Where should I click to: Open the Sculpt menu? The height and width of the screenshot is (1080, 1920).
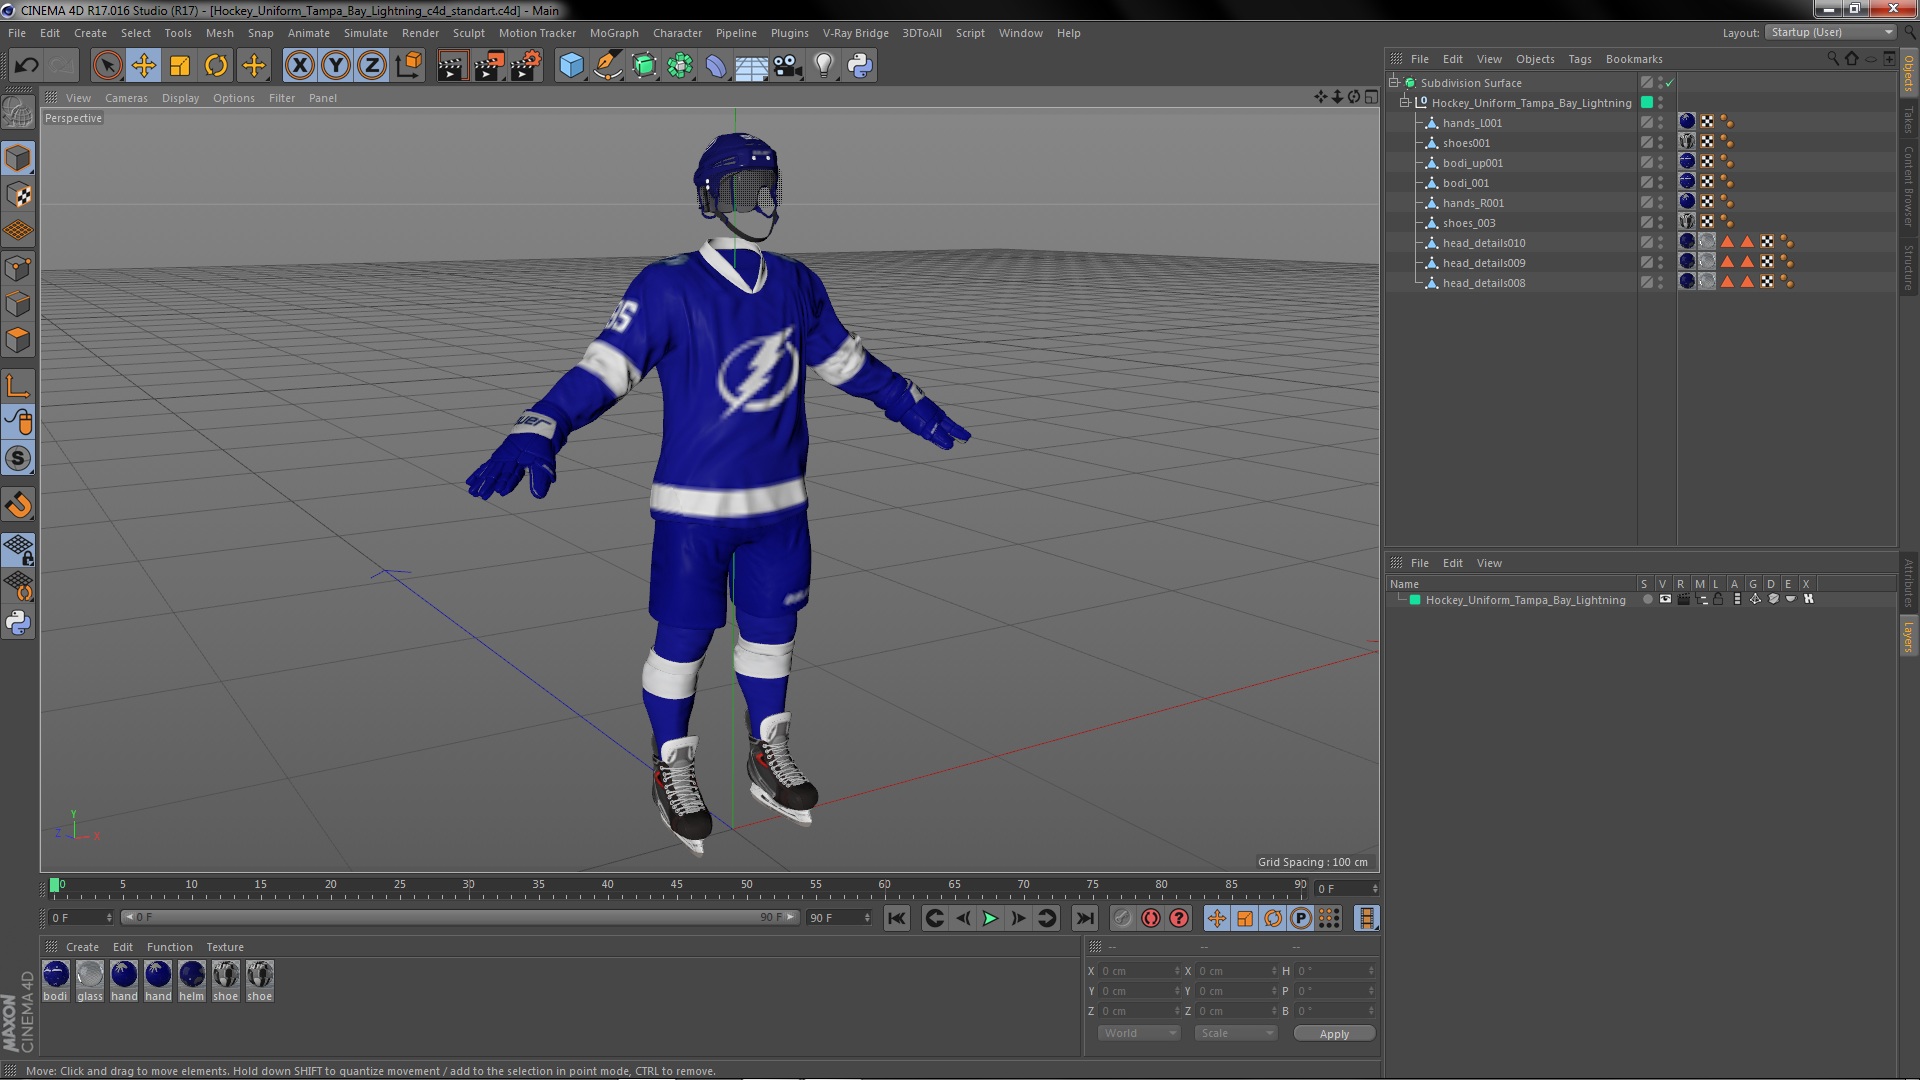[x=468, y=33]
